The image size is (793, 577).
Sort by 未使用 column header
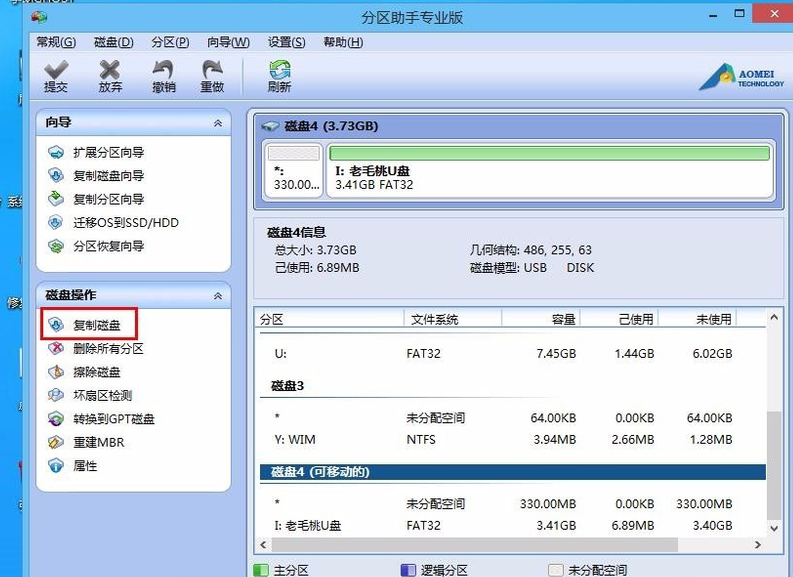tap(697, 319)
